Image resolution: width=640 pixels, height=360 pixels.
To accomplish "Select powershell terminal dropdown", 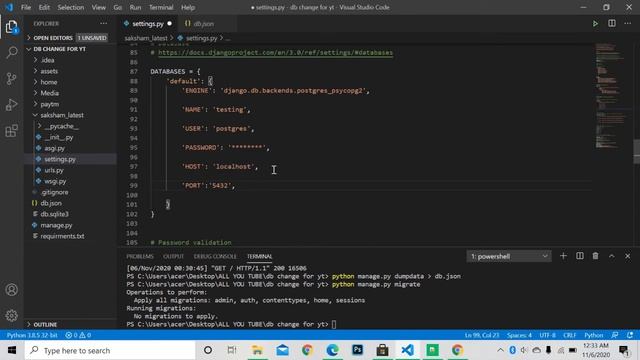I will [509, 256].
